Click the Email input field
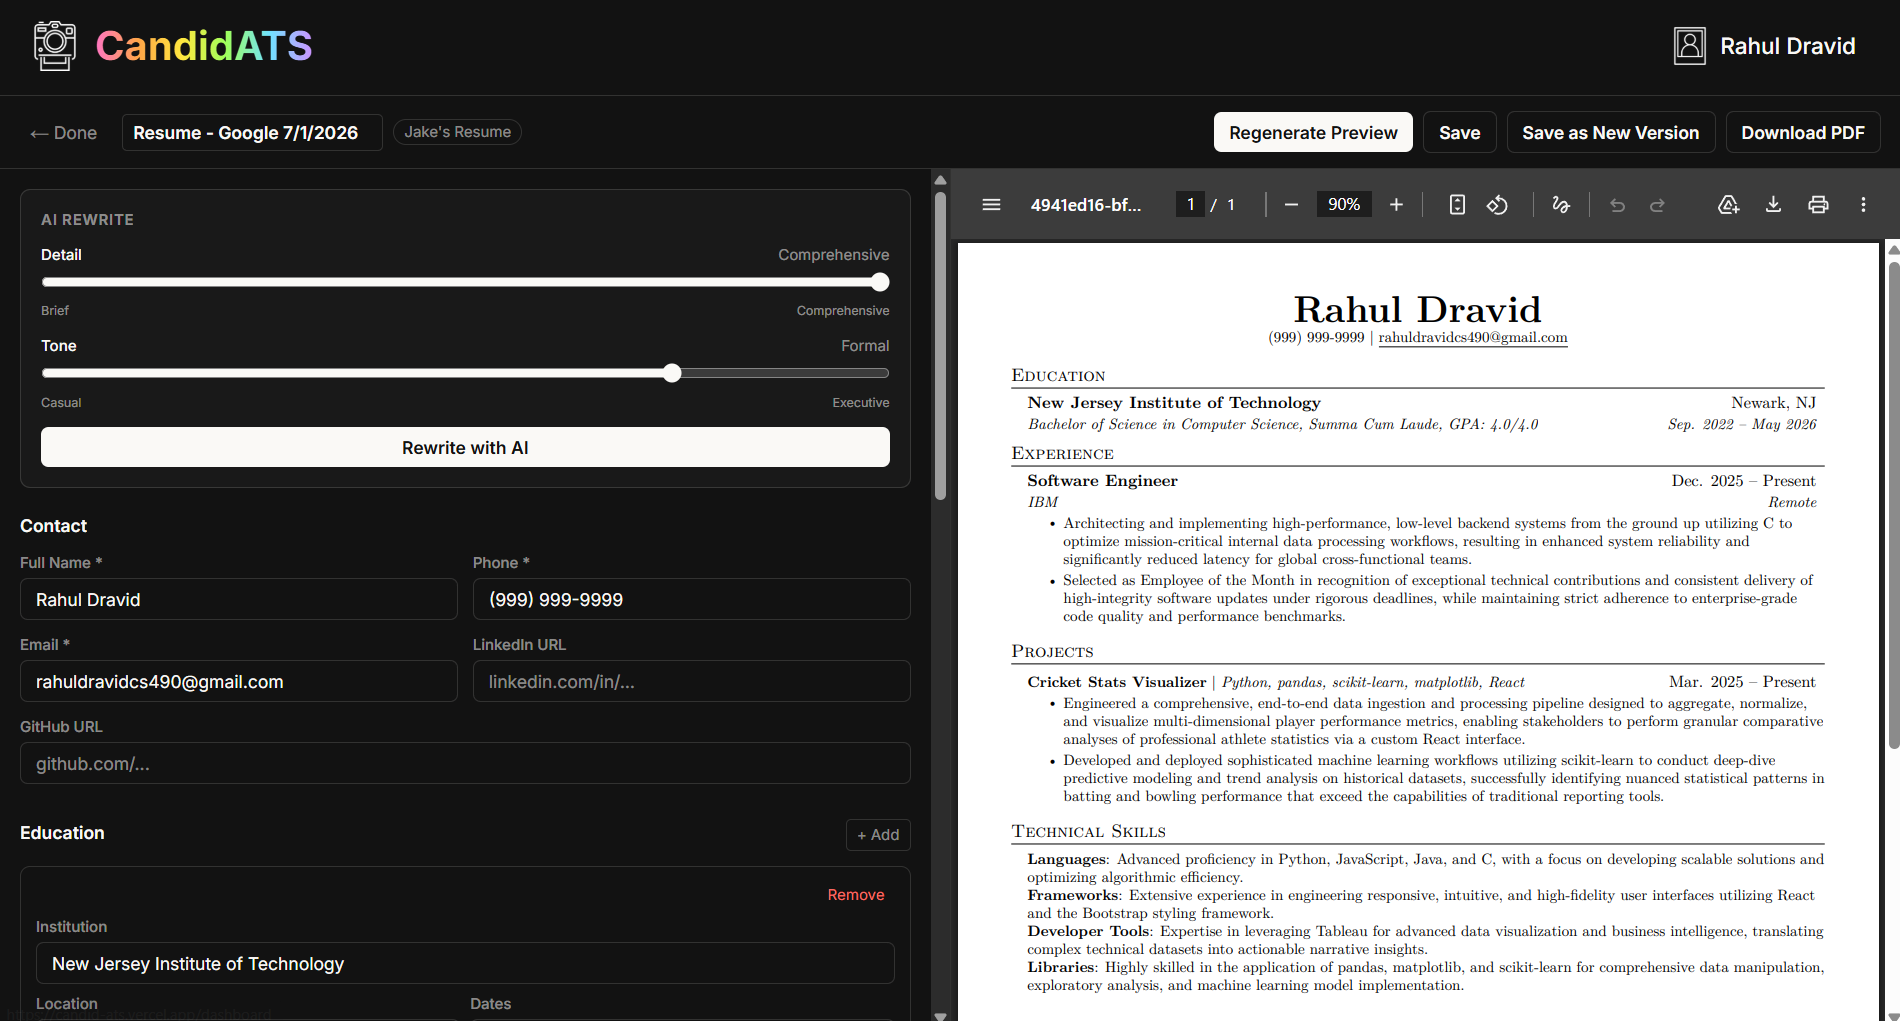The width and height of the screenshot is (1900, 1021). 239,681
